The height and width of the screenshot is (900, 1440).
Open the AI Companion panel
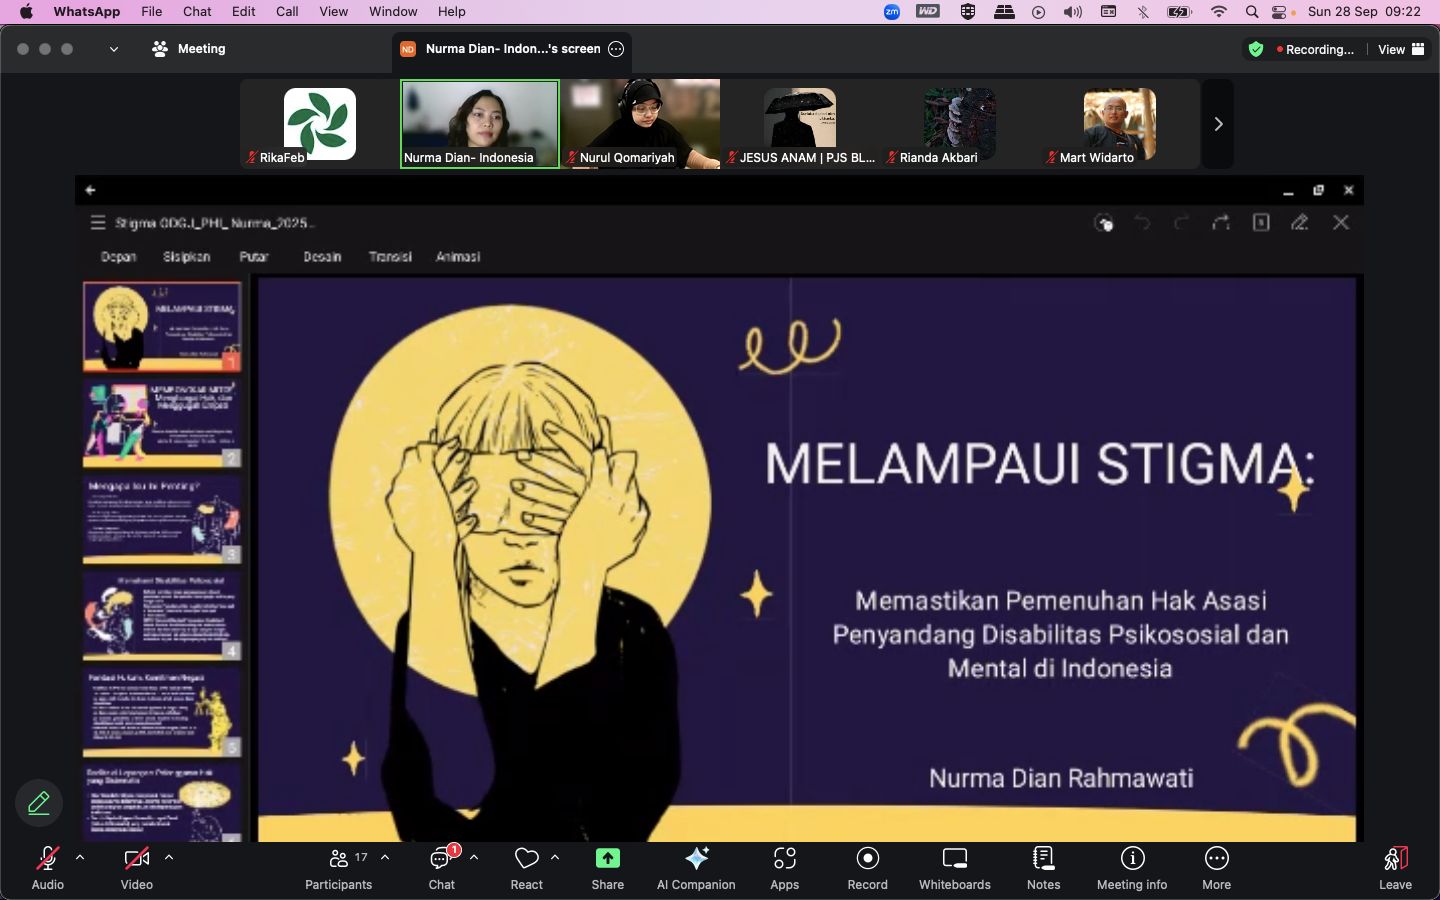[696, 867]
